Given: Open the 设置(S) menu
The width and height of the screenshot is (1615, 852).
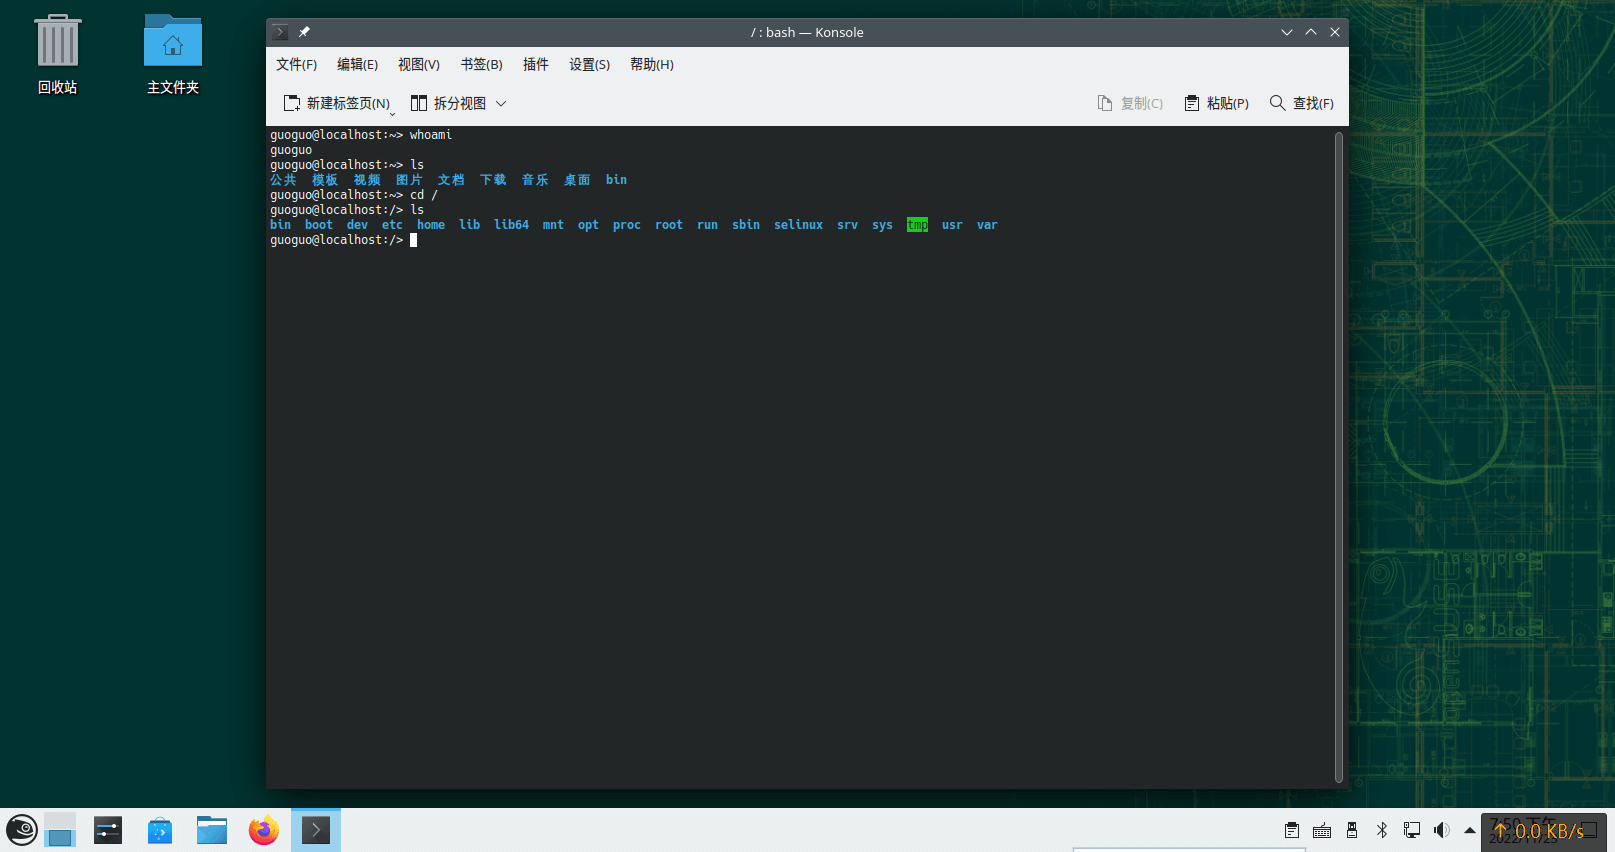Looking at the screenshot, I should pos(589,64).
